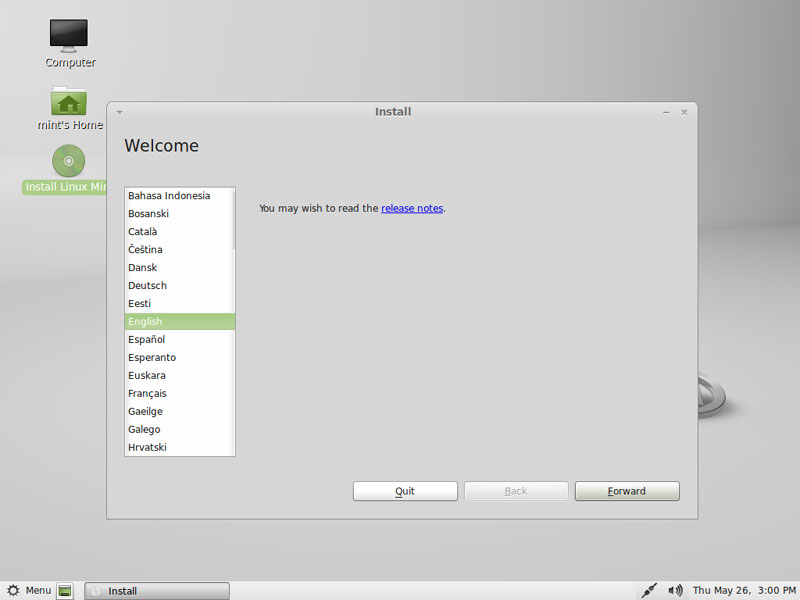Image resolution: width=800 pixels, height=600 pixels.
Task: Click the volume speaker tray icon
Action: click(675, 590)
